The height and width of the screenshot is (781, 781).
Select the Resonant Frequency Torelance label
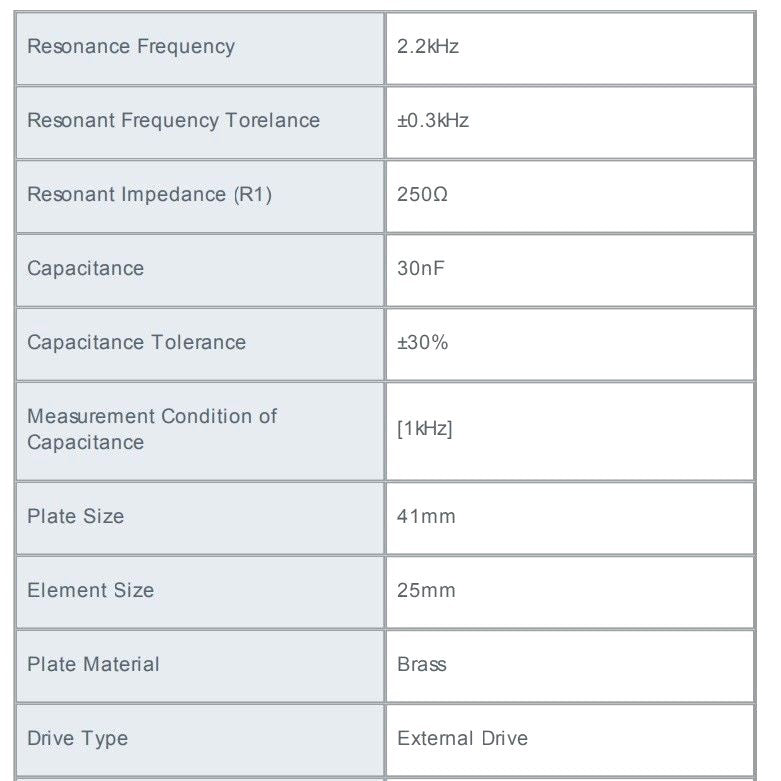click(173, 121)
